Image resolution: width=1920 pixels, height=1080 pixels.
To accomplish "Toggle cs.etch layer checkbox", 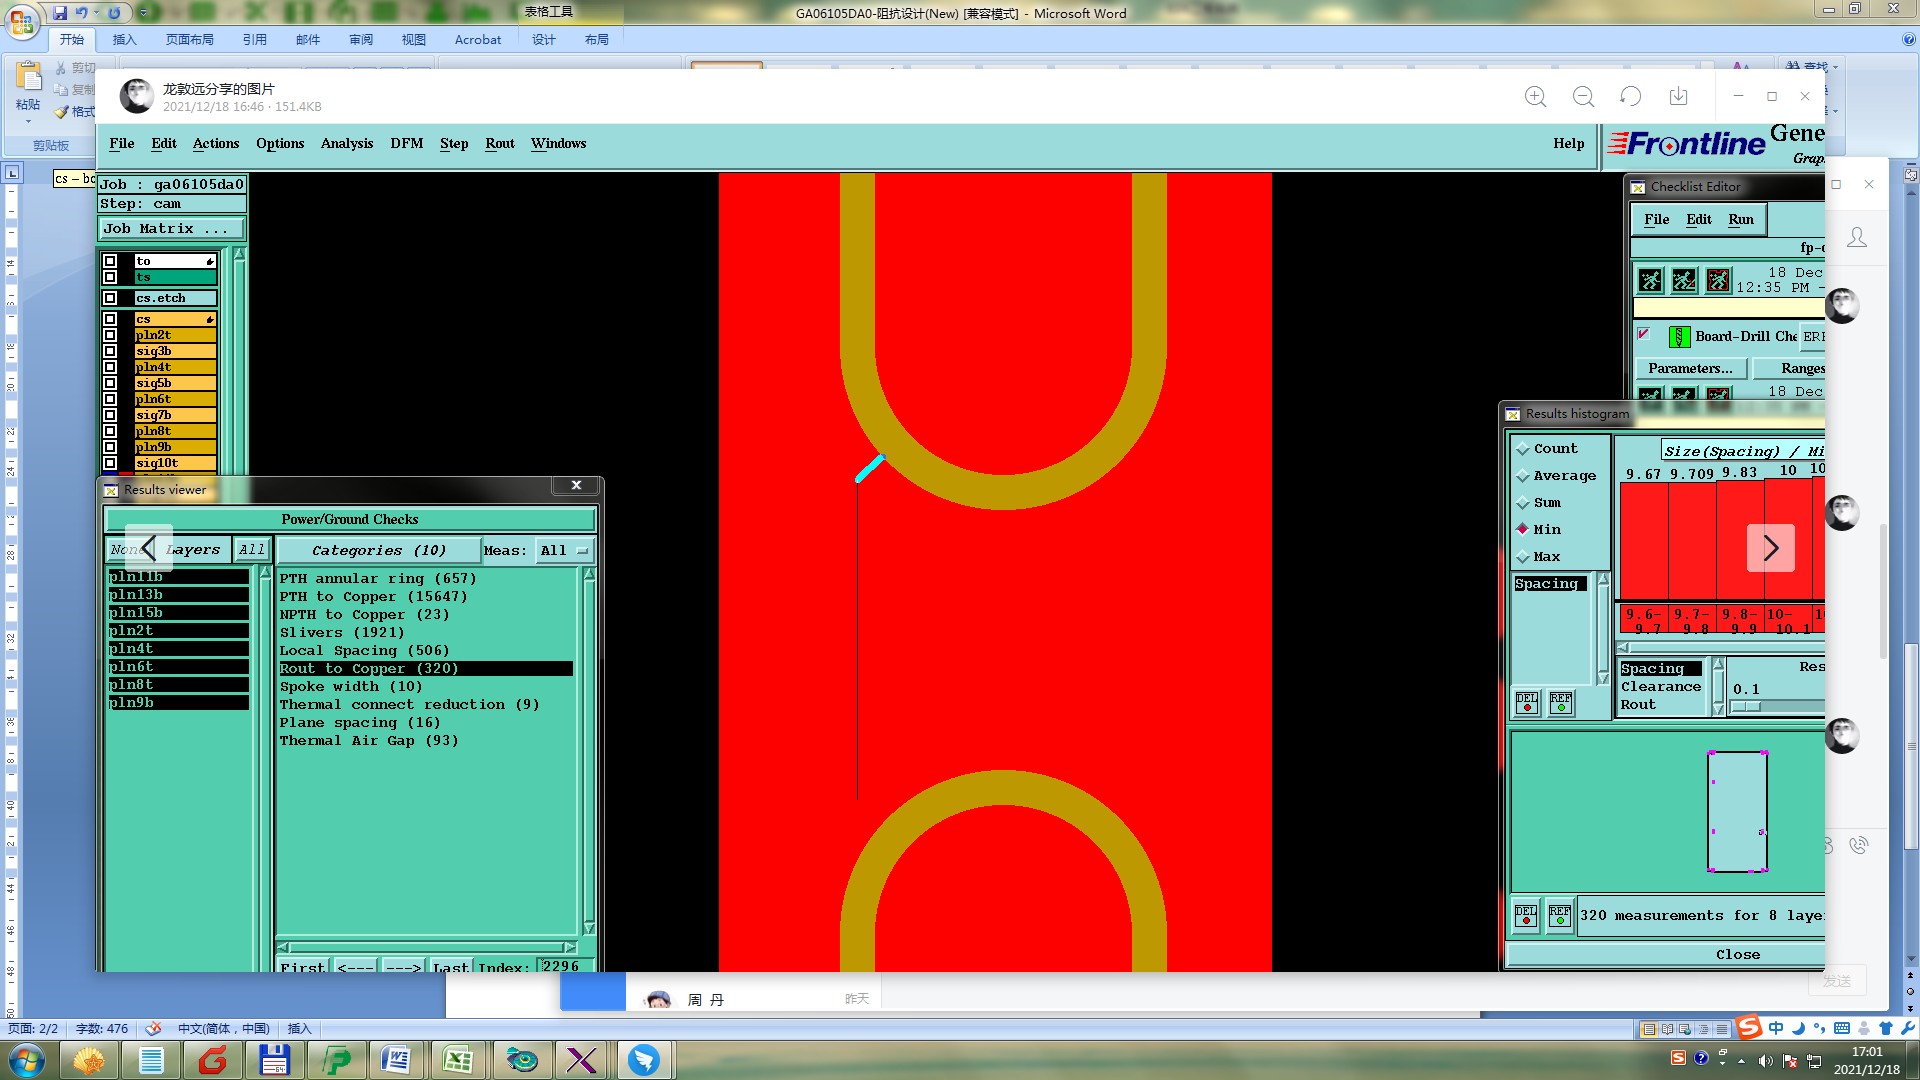I will click(111, 298).
